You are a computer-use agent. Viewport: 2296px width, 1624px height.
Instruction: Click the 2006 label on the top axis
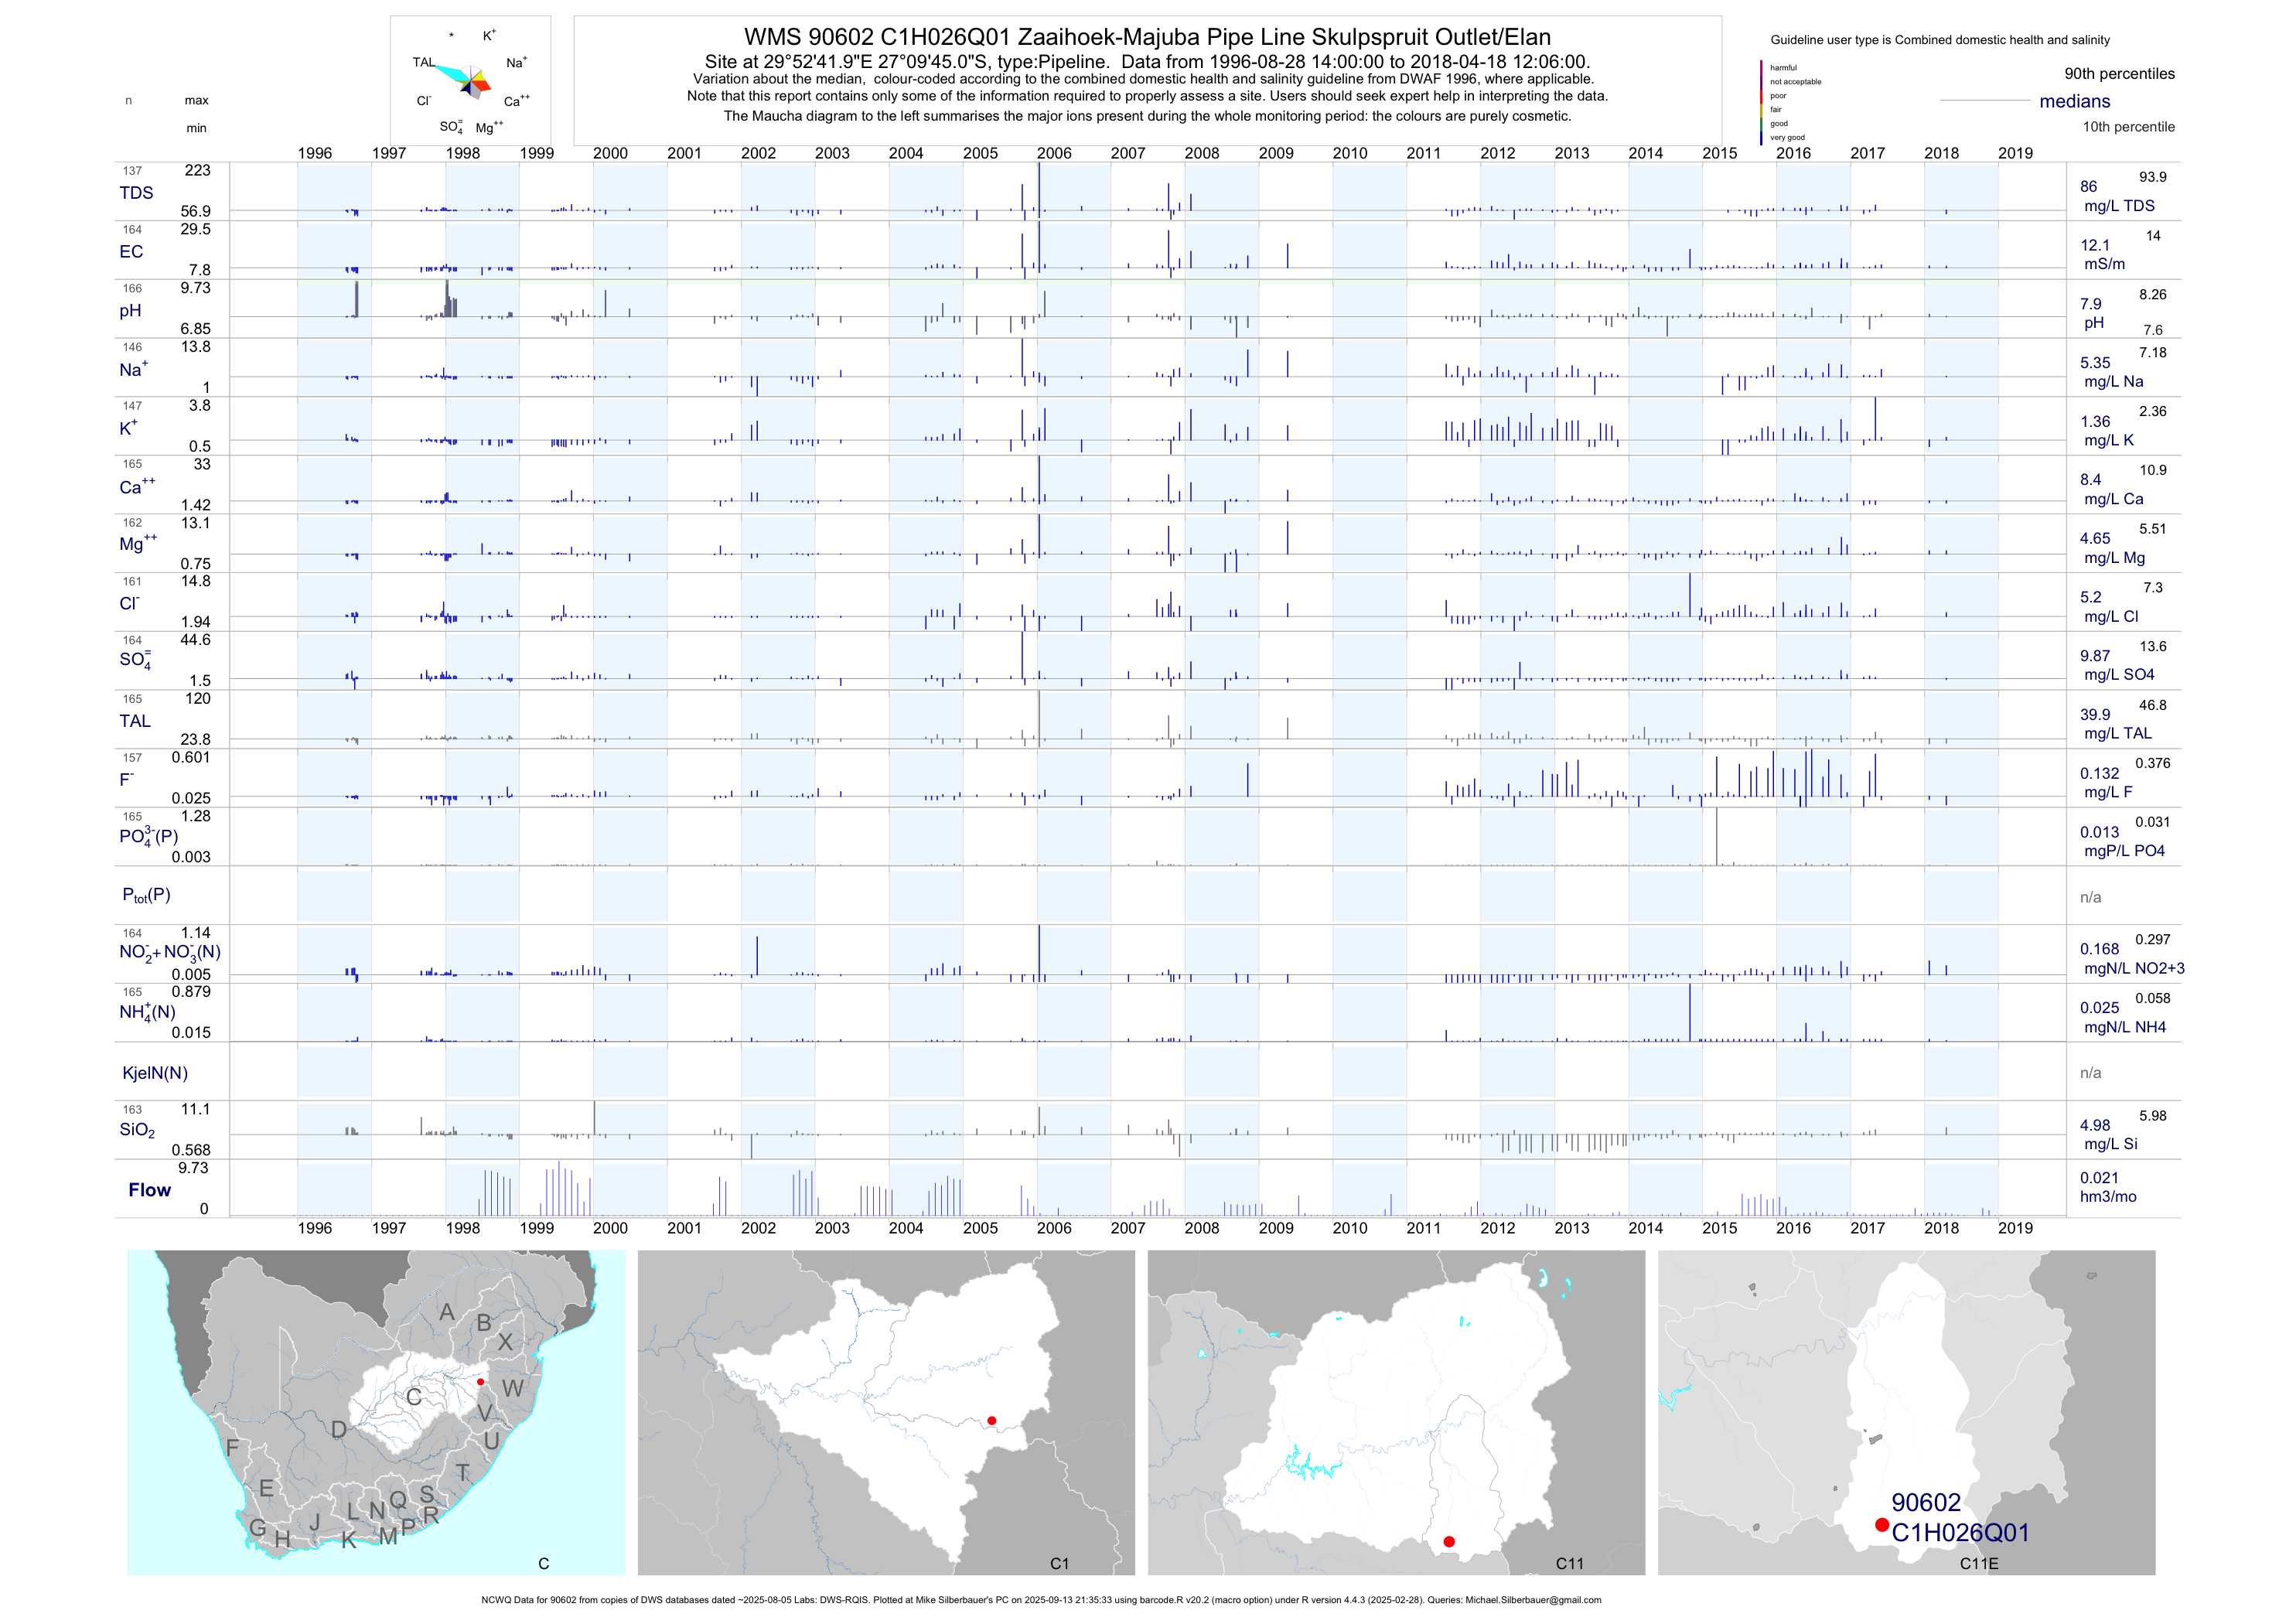click(1054, 153)
